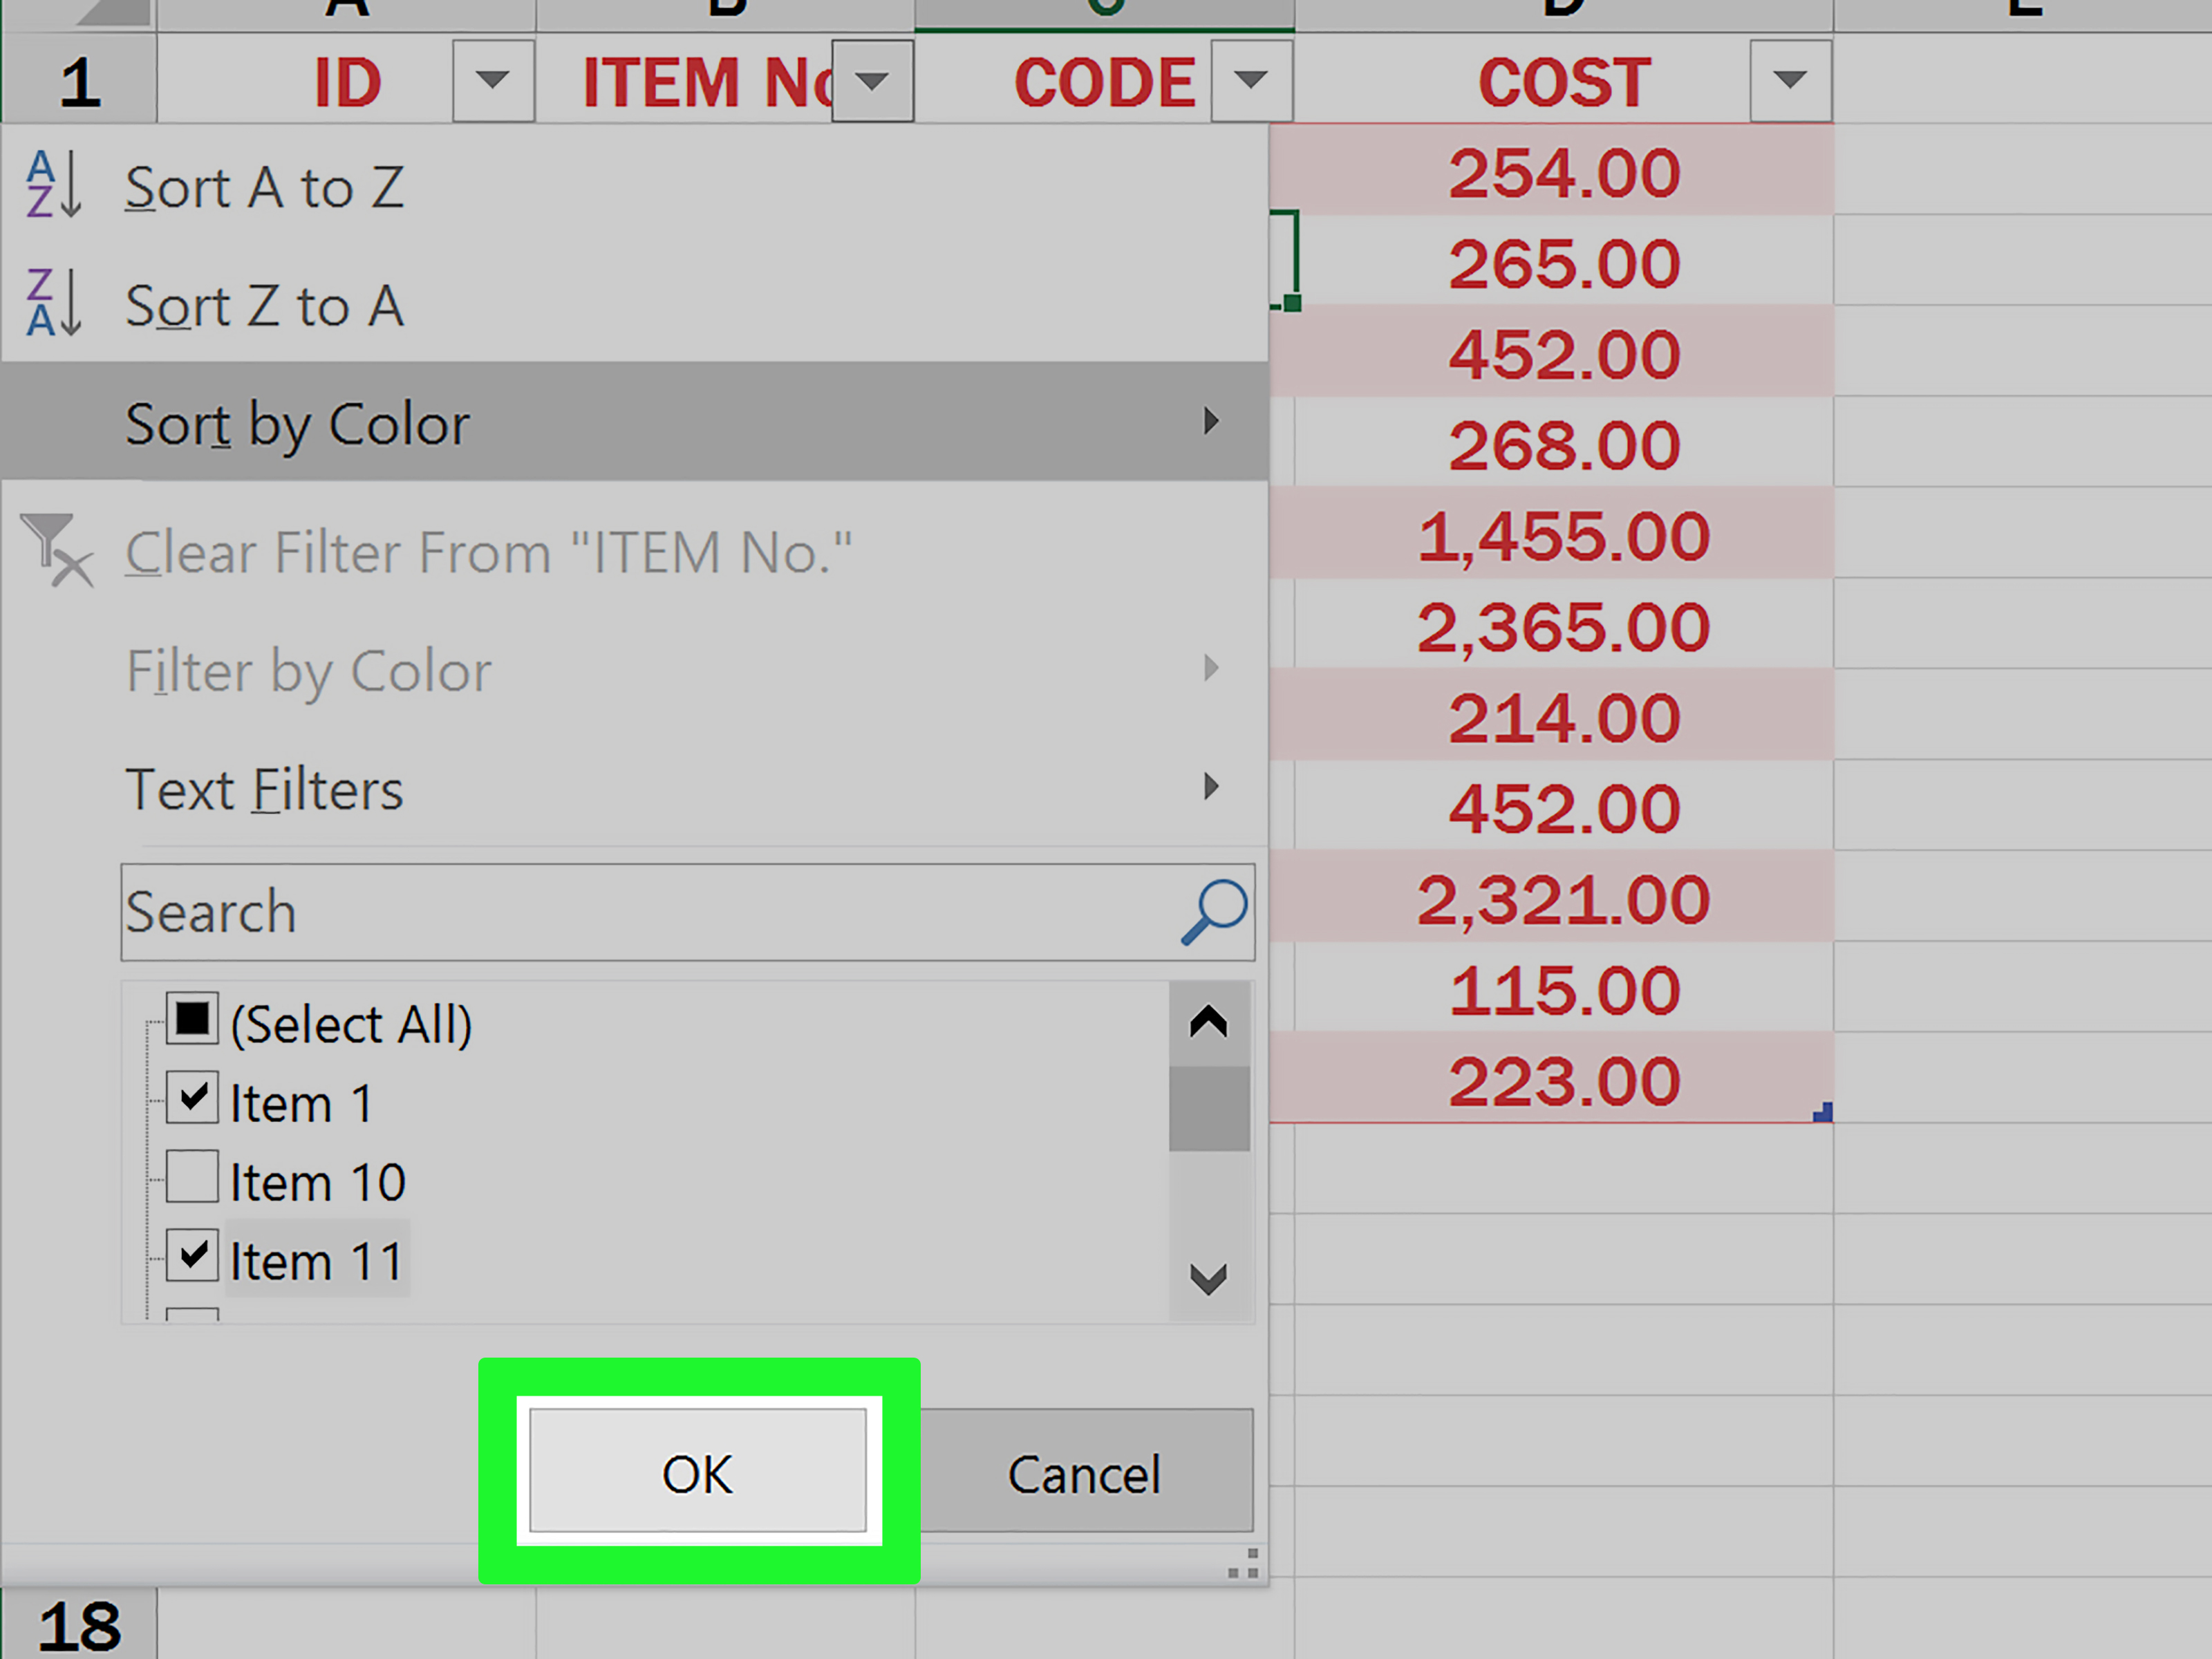2212x1659 pixels.
Task: Click inside the Search field
Action: (600, 911)
